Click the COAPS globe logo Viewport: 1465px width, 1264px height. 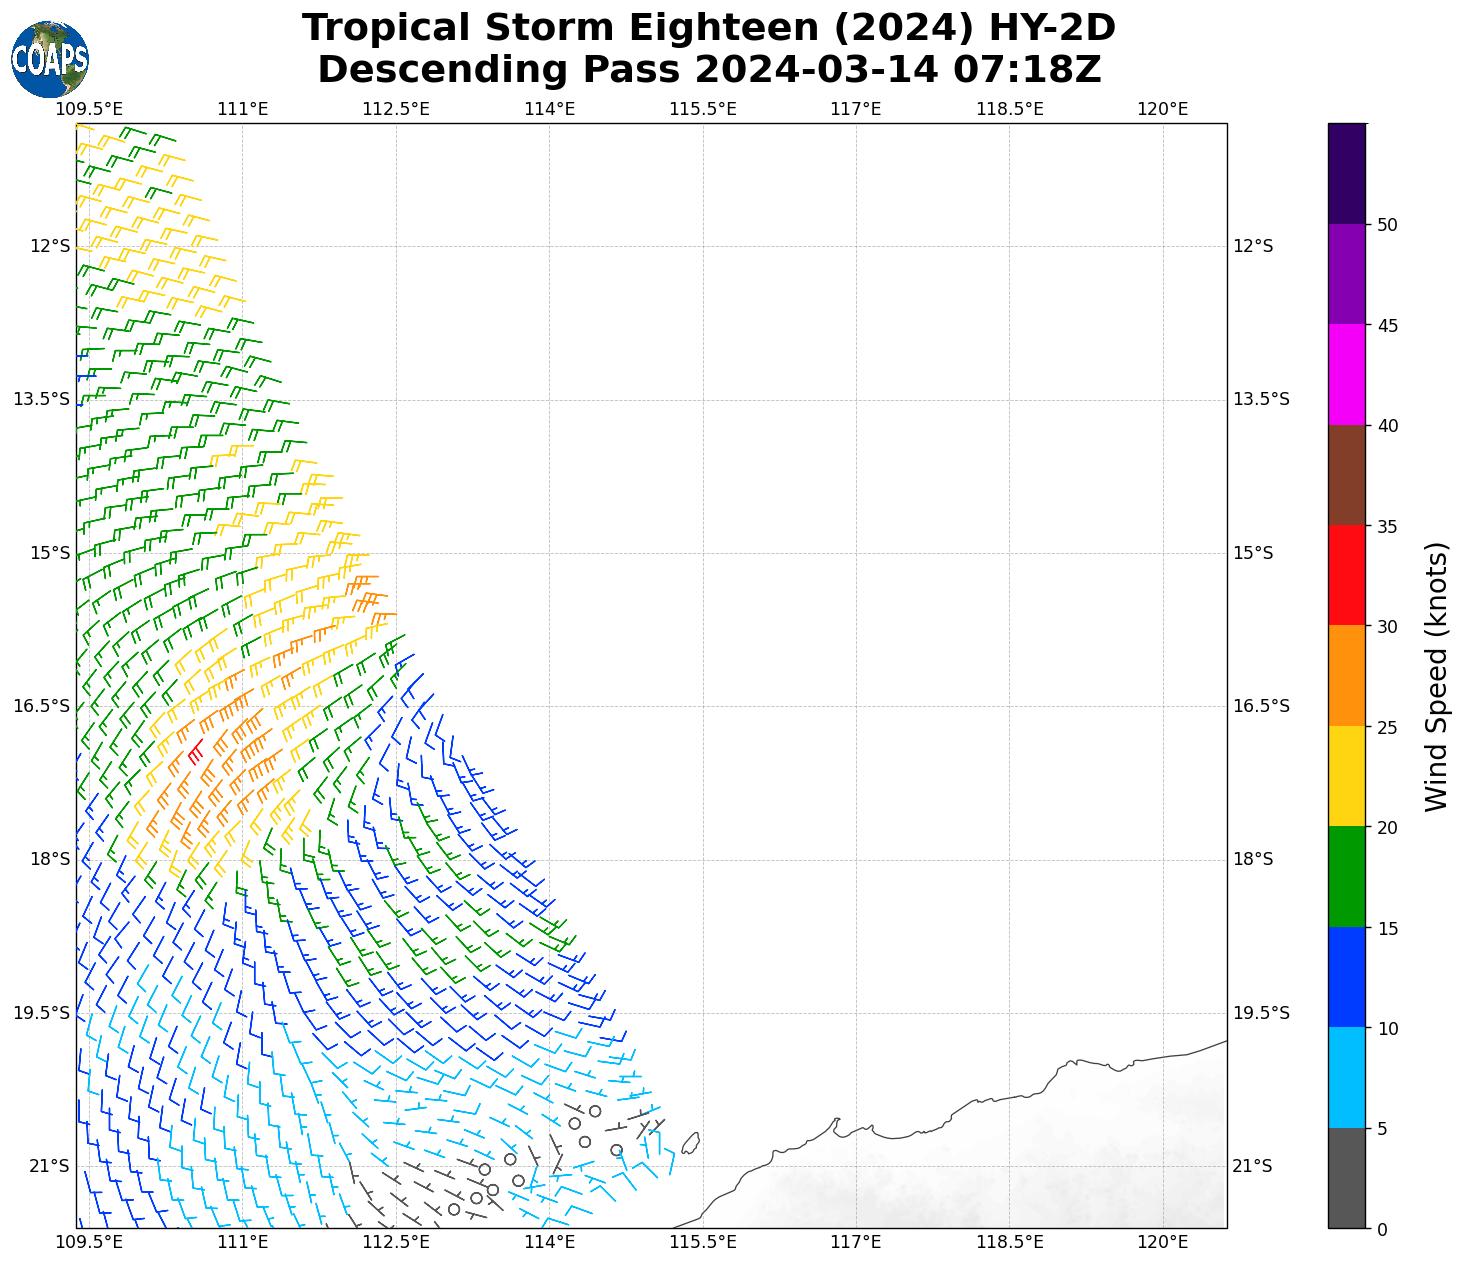point(50,60)
